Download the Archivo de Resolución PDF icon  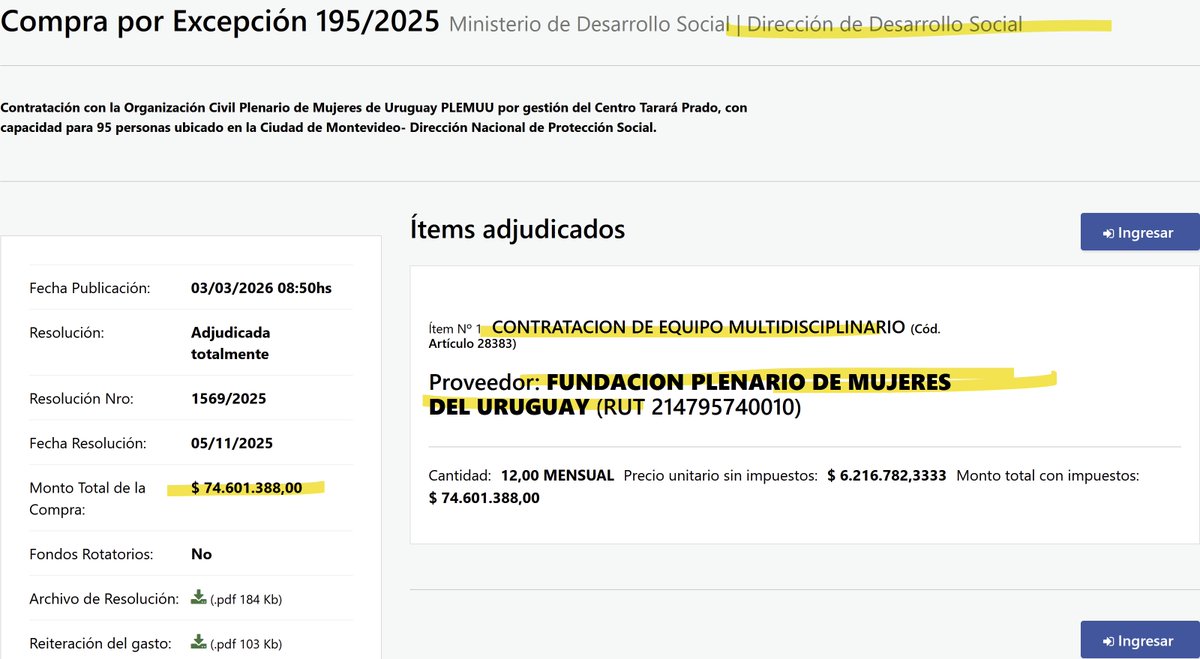click(x=198, y=598)
